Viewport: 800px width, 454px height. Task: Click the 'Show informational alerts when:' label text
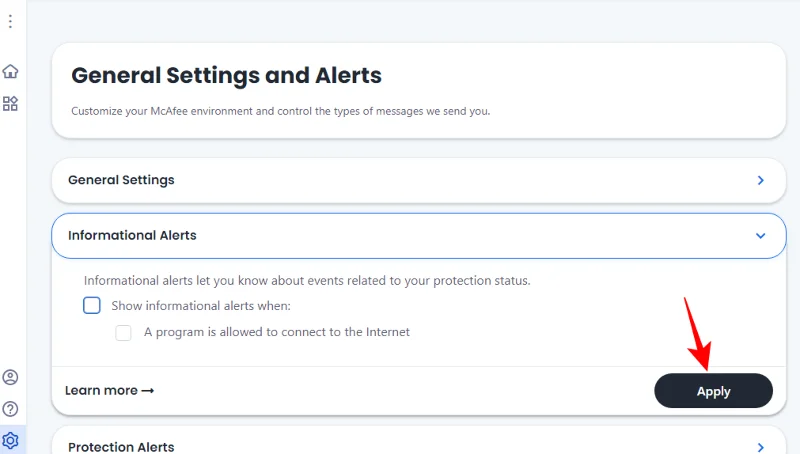click(x=200, y=306)
